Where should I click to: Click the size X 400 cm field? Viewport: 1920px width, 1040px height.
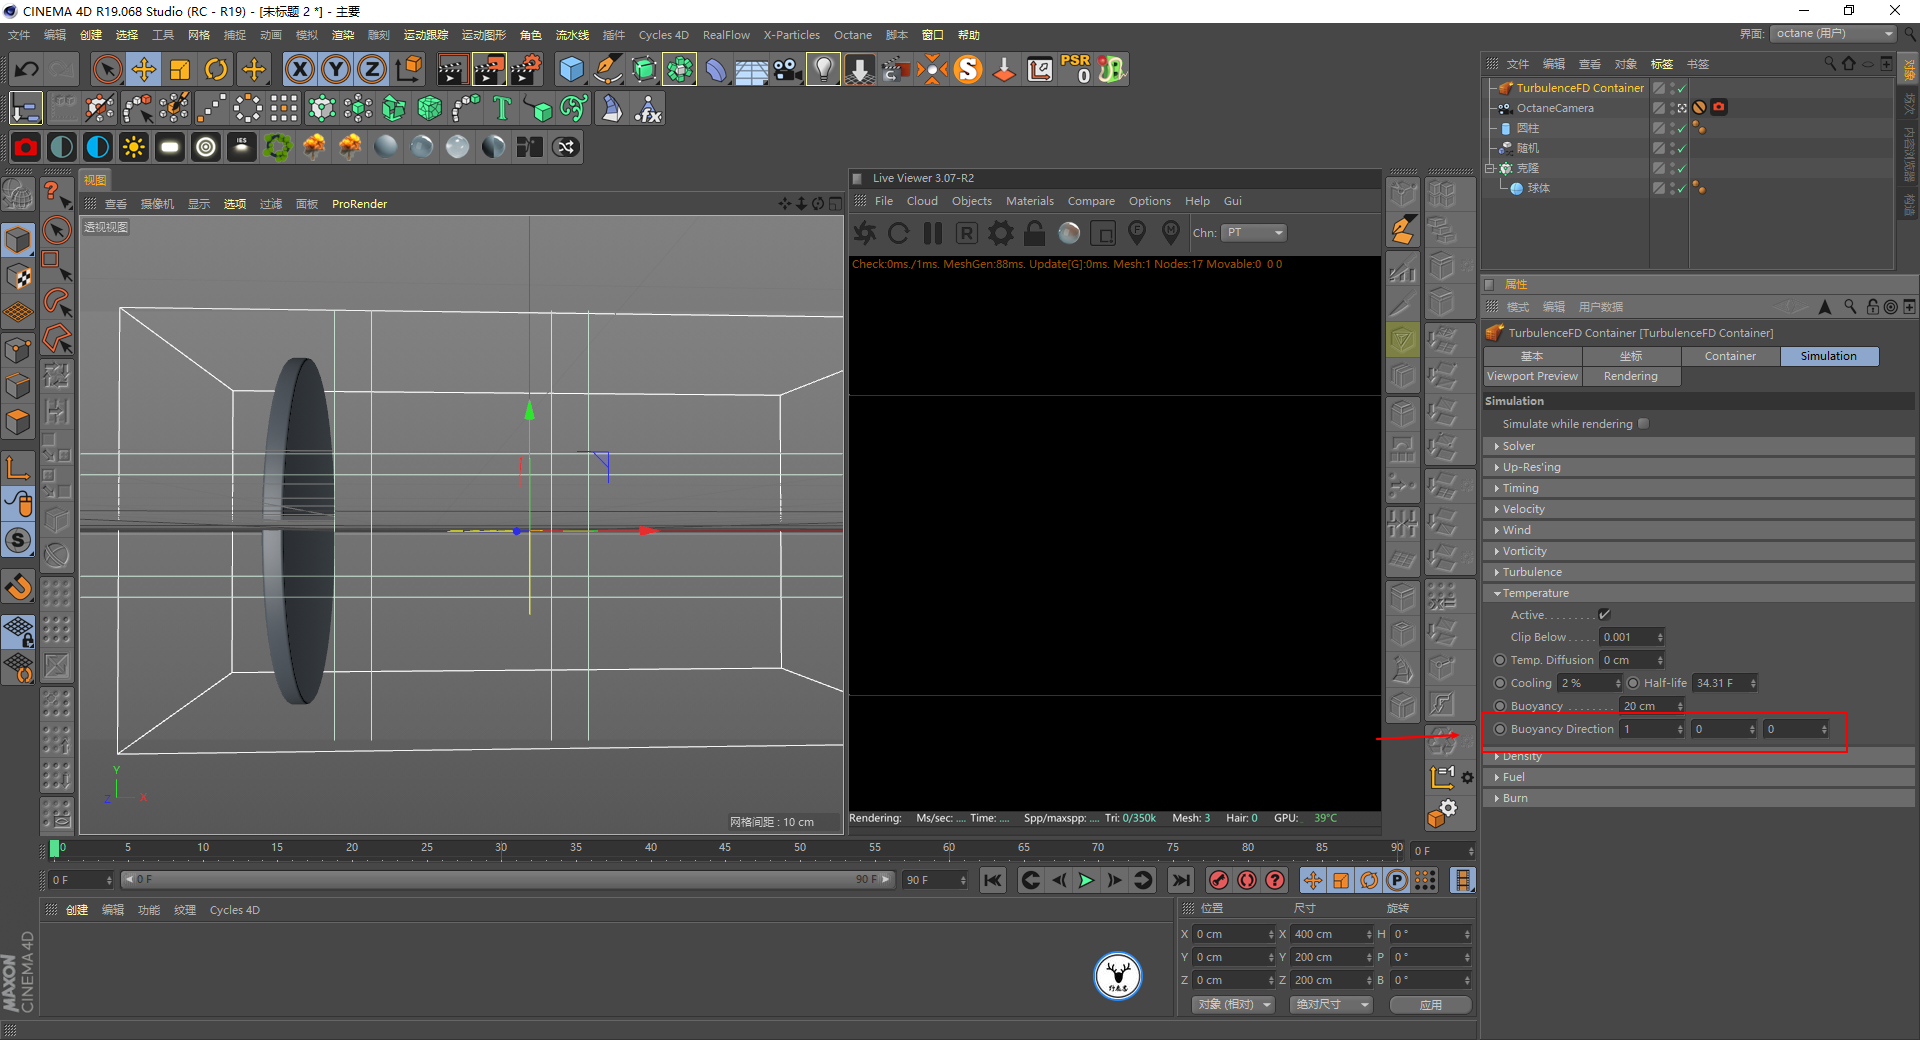(1333, 934)
